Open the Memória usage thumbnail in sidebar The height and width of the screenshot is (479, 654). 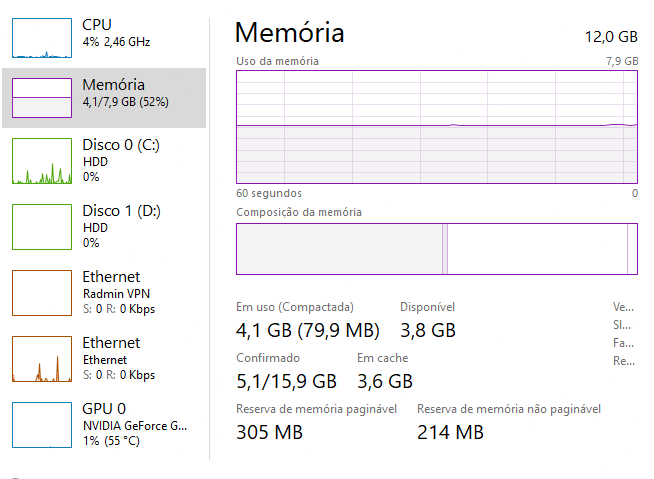pos(42,98)
